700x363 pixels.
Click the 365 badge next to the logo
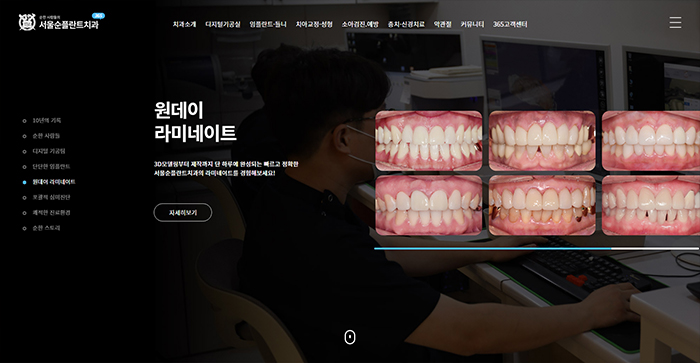tap(98, 16)
